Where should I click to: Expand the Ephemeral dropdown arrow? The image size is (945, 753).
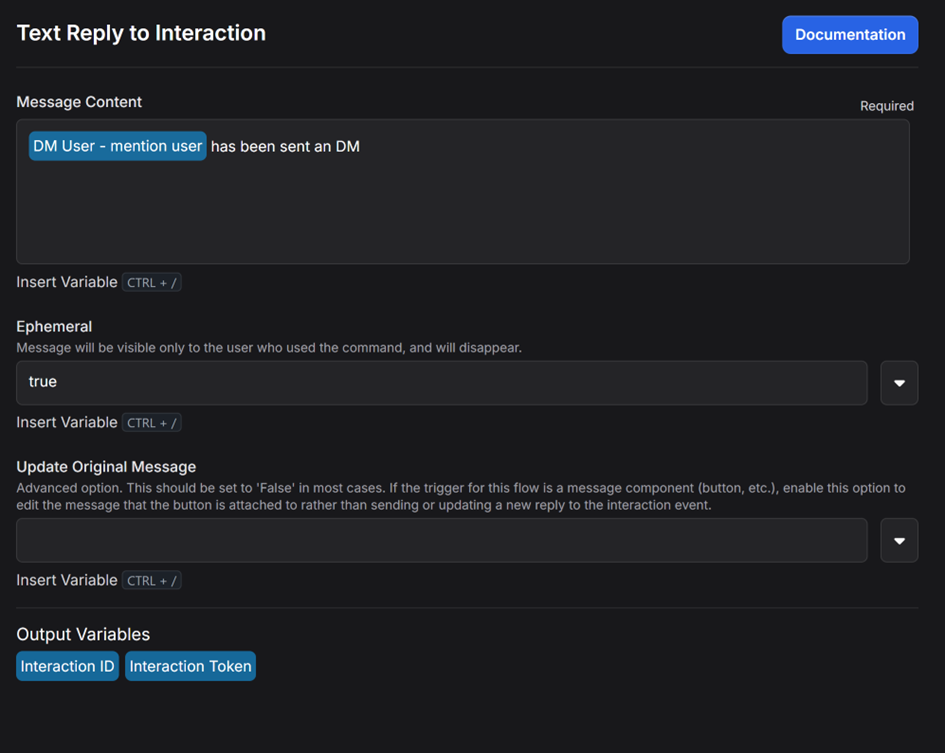point(899,383)
